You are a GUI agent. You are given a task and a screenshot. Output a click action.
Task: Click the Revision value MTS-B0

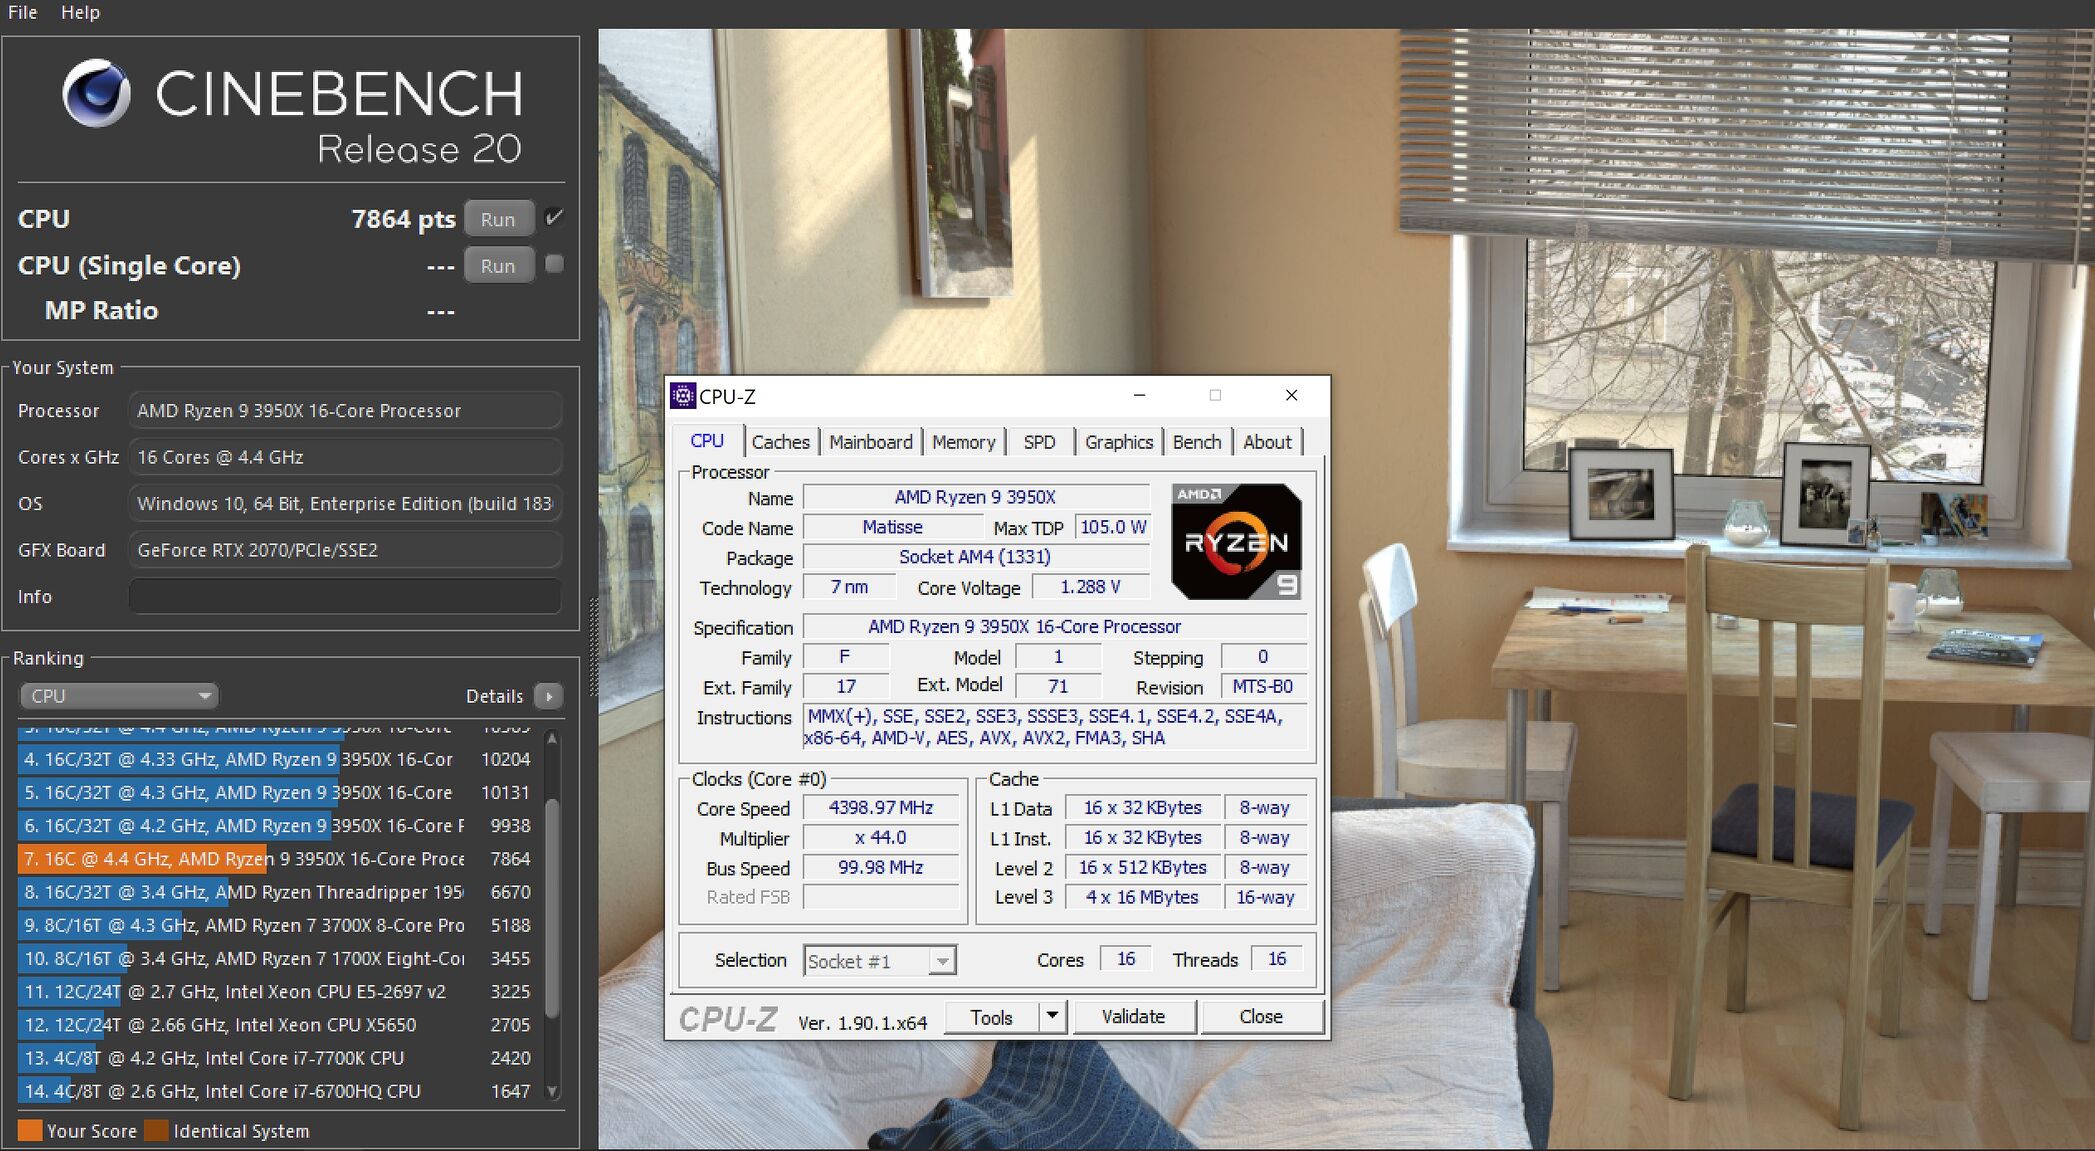pos(1263,687)
